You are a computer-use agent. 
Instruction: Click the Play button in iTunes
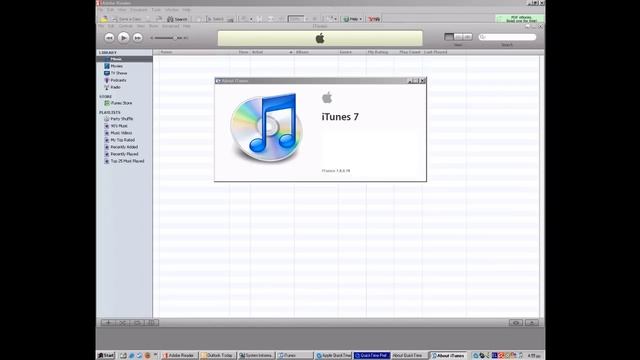click(123, 38)
